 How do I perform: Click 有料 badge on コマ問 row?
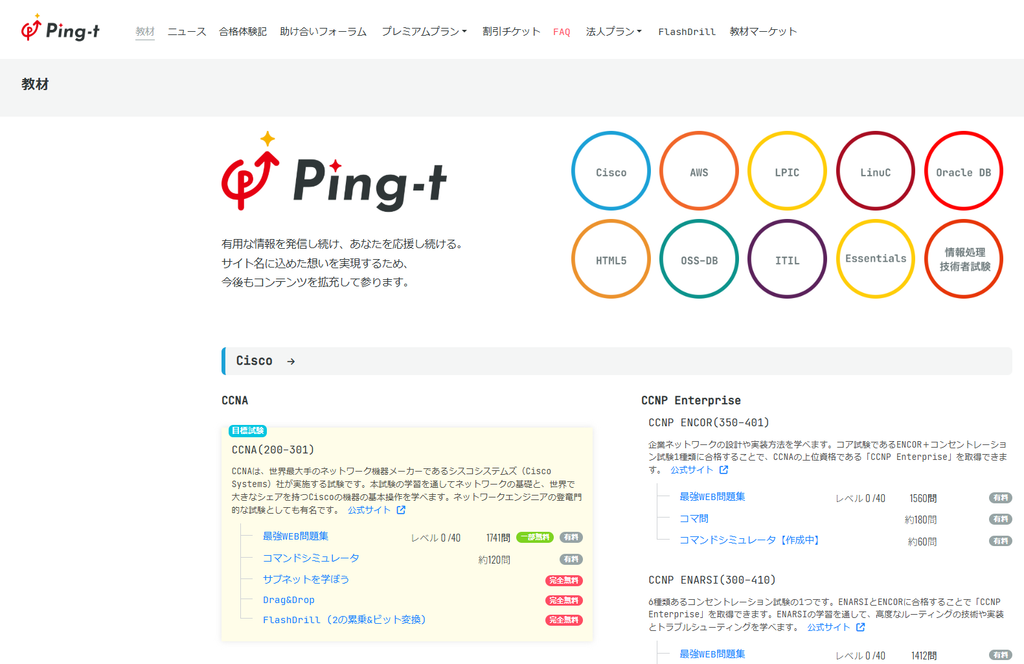point(1000,520)
